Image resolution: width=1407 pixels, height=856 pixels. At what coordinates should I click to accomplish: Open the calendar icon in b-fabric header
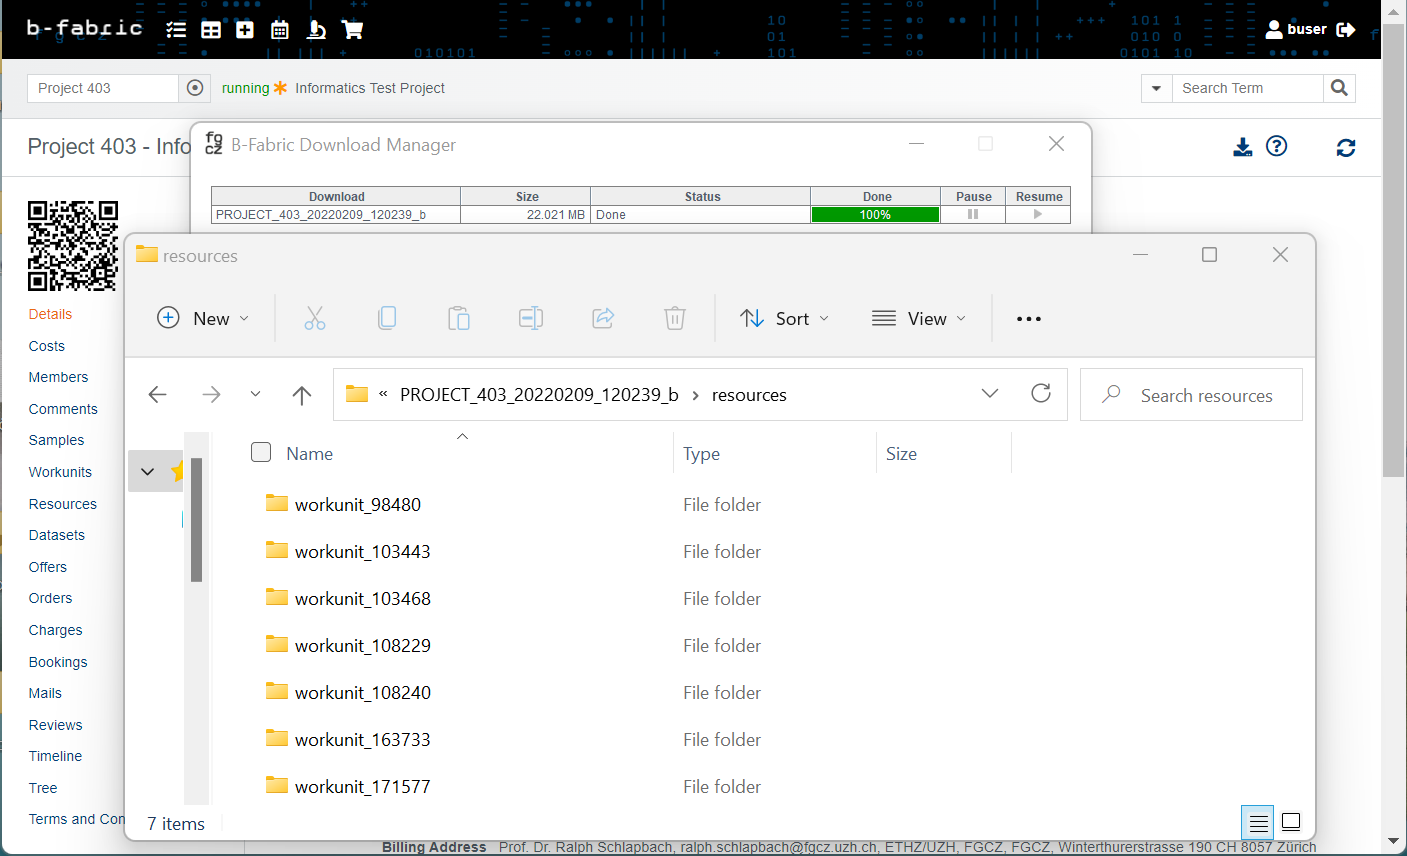tap(280, 30)
